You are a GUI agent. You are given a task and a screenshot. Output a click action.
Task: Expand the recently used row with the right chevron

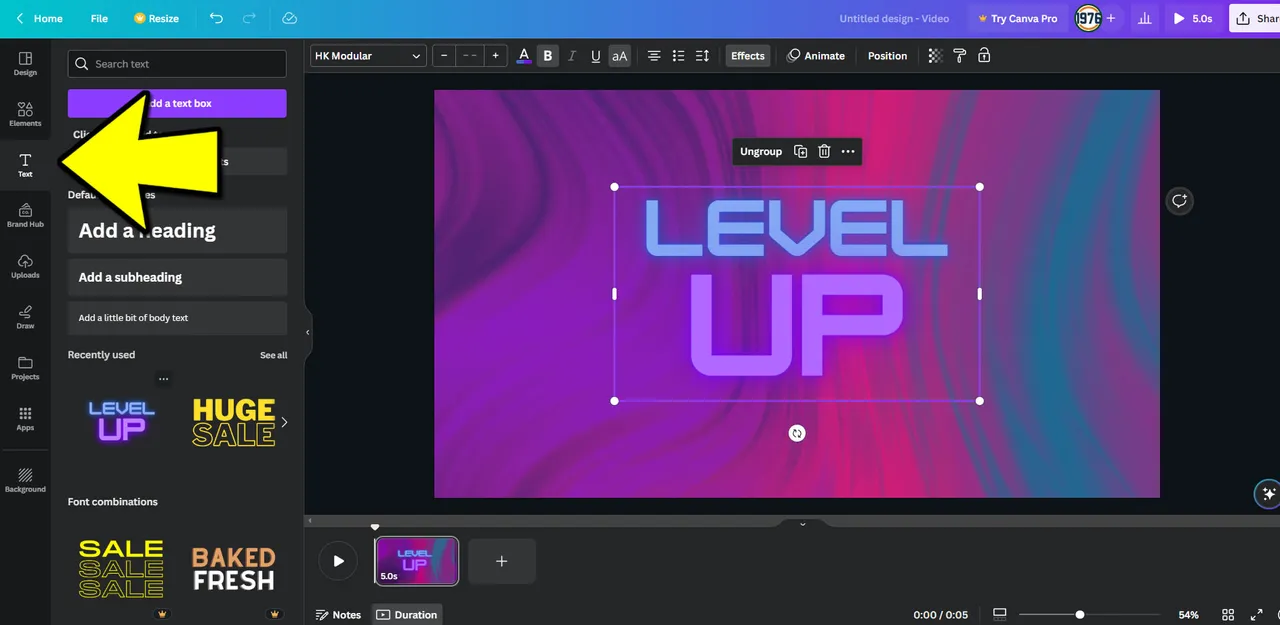284,422
